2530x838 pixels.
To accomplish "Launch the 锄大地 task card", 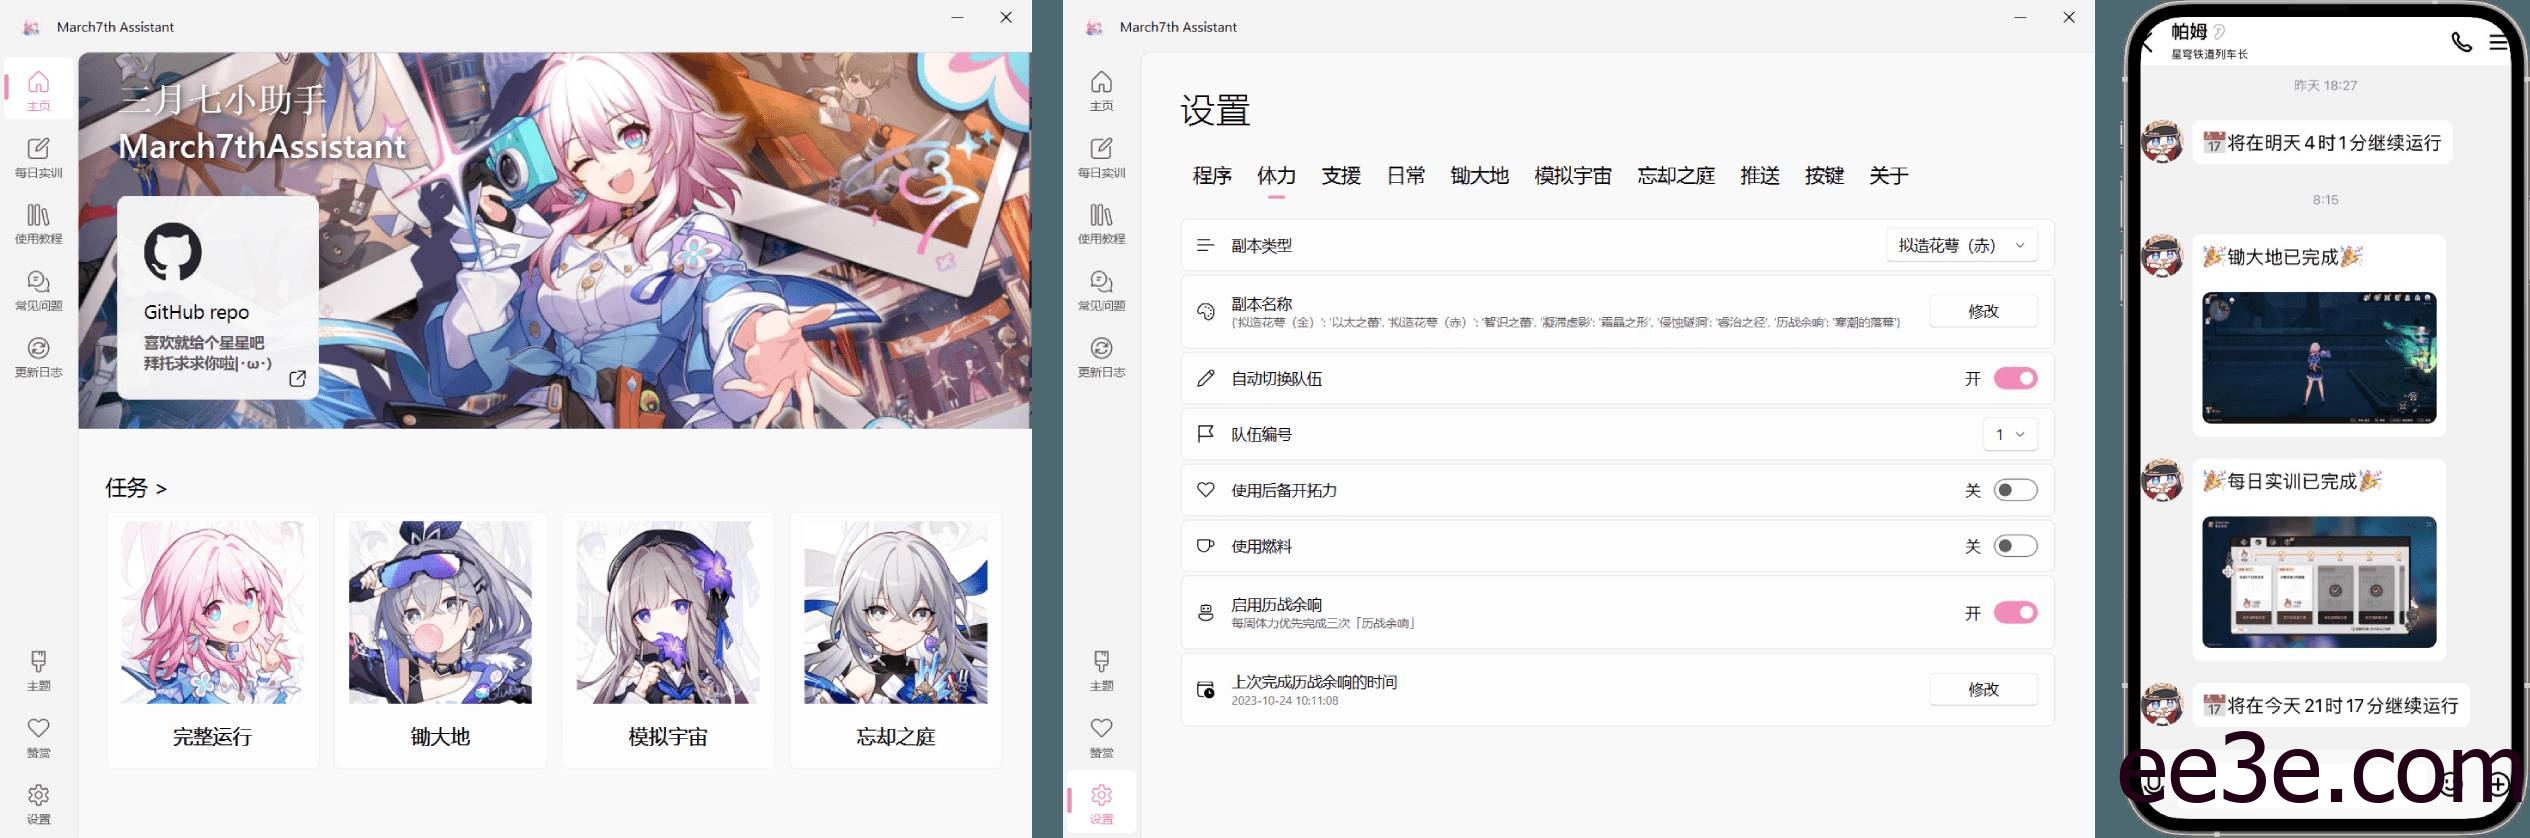I will (x=440, y=640).
